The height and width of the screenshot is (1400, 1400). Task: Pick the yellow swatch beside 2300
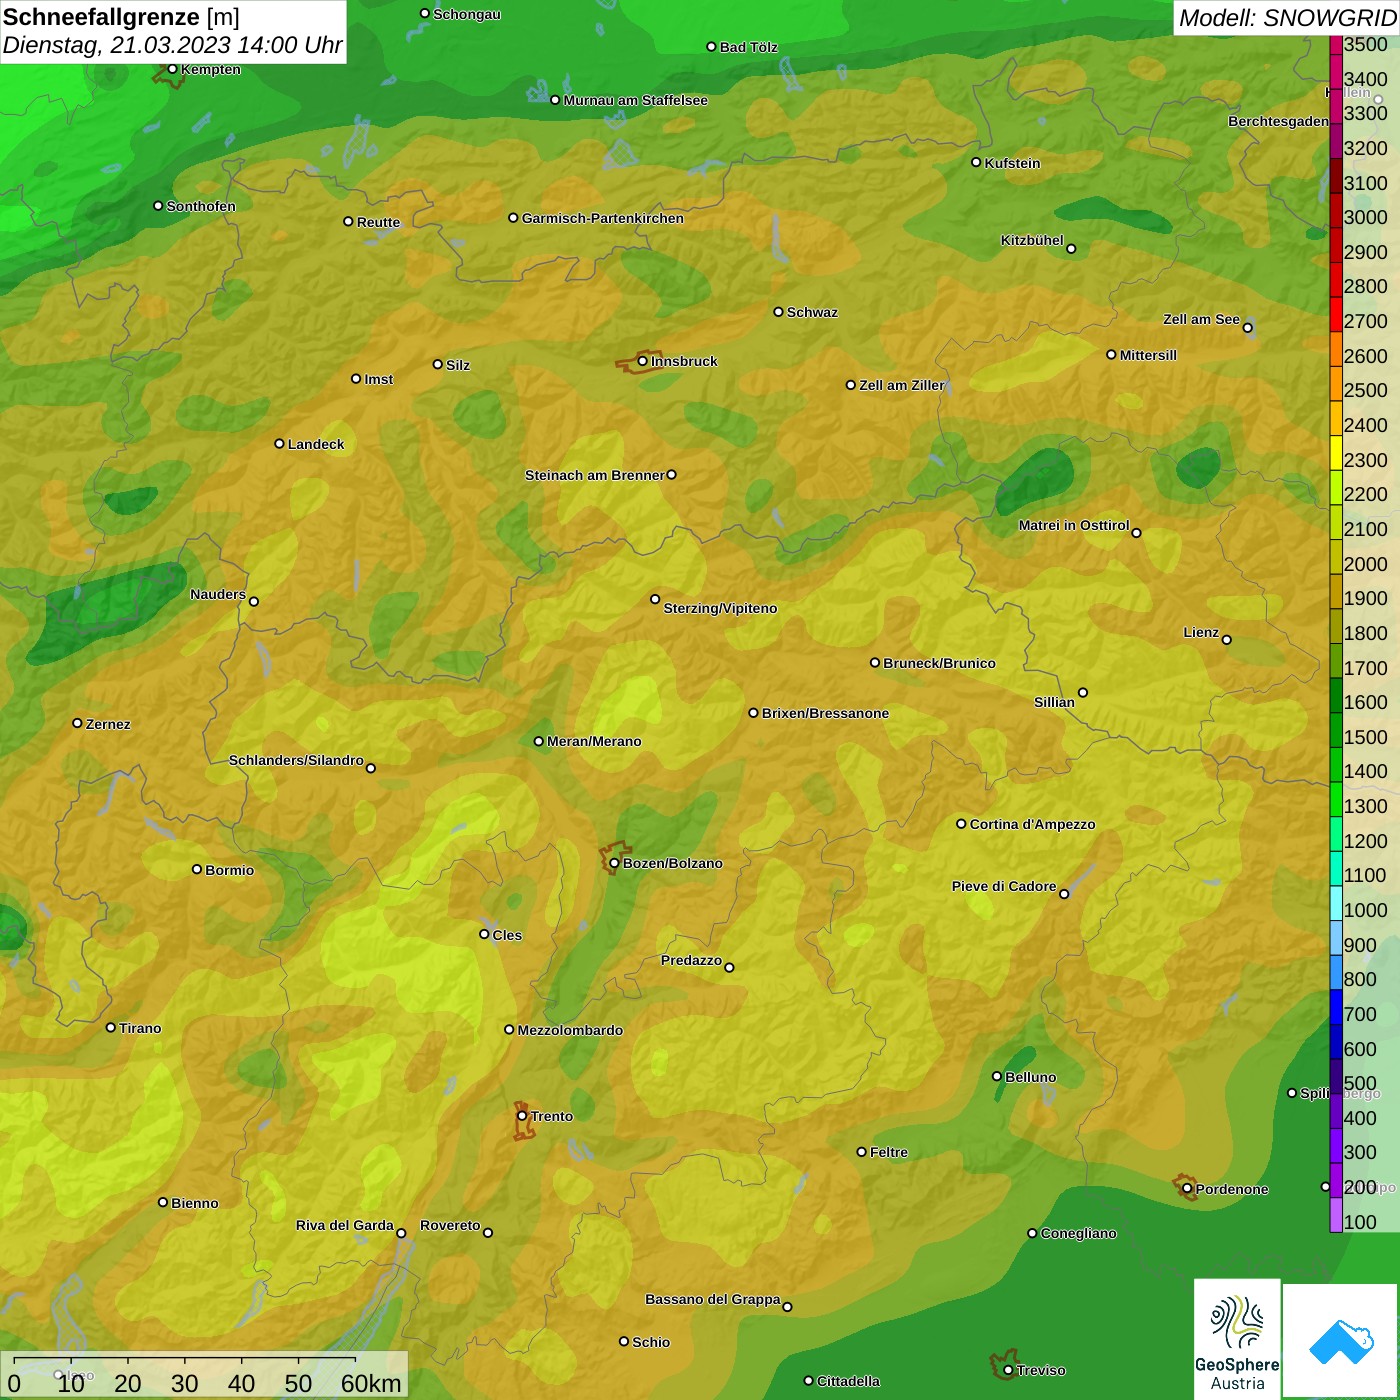coord(1336,453)
